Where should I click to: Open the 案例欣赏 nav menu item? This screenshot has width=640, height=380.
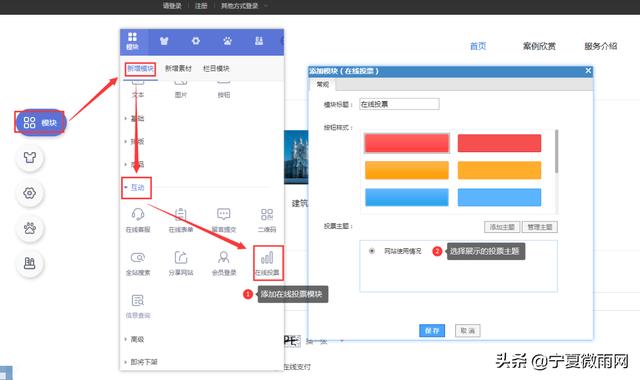[x=539, y=46]
